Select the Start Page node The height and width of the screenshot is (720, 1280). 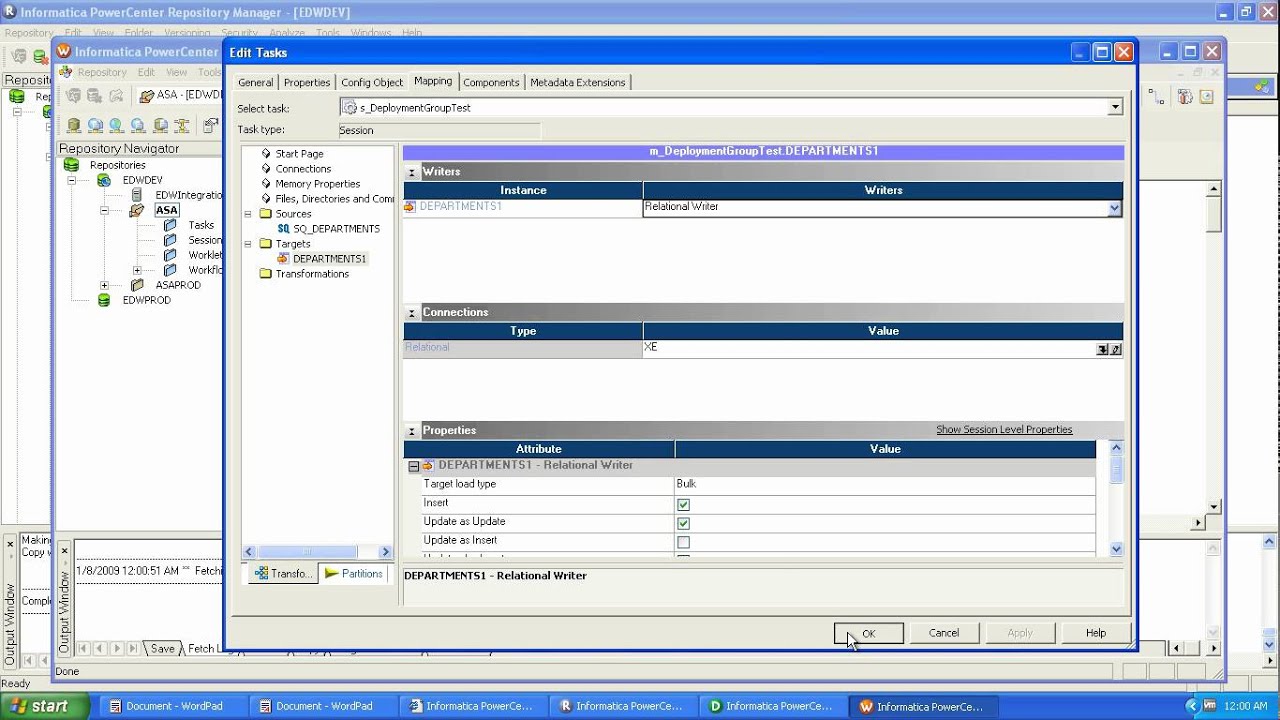299,154
